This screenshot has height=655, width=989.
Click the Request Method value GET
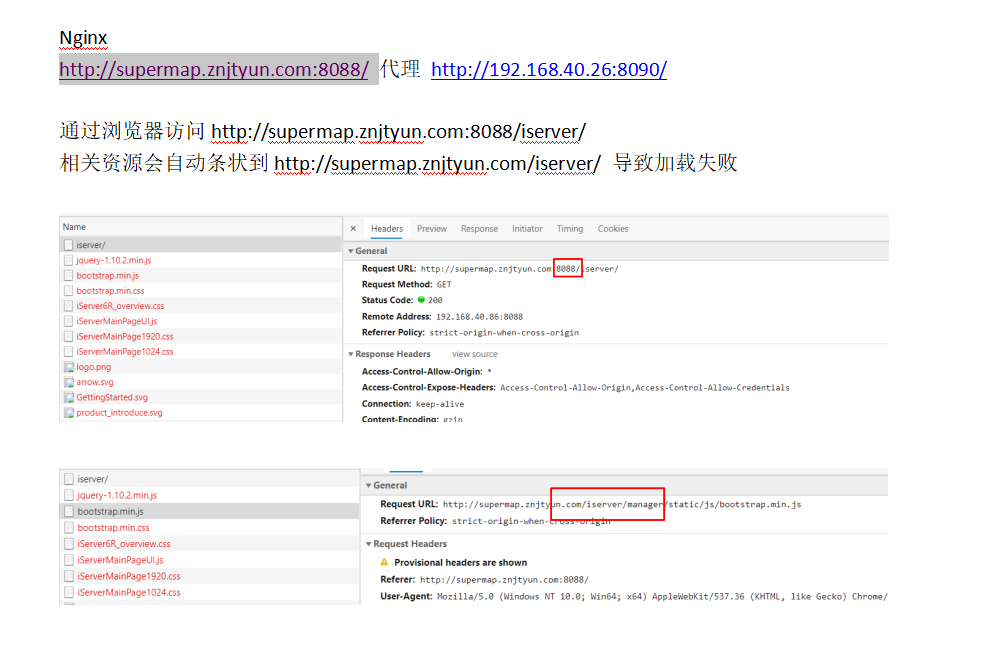(x=444, y=285)
